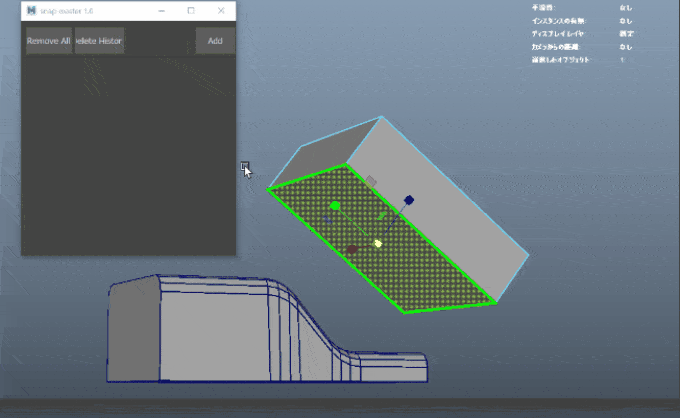This screenshot has width=680, height=418.
Task: Select the green Y-axis manipulator handle
Action: click(335, 206)
